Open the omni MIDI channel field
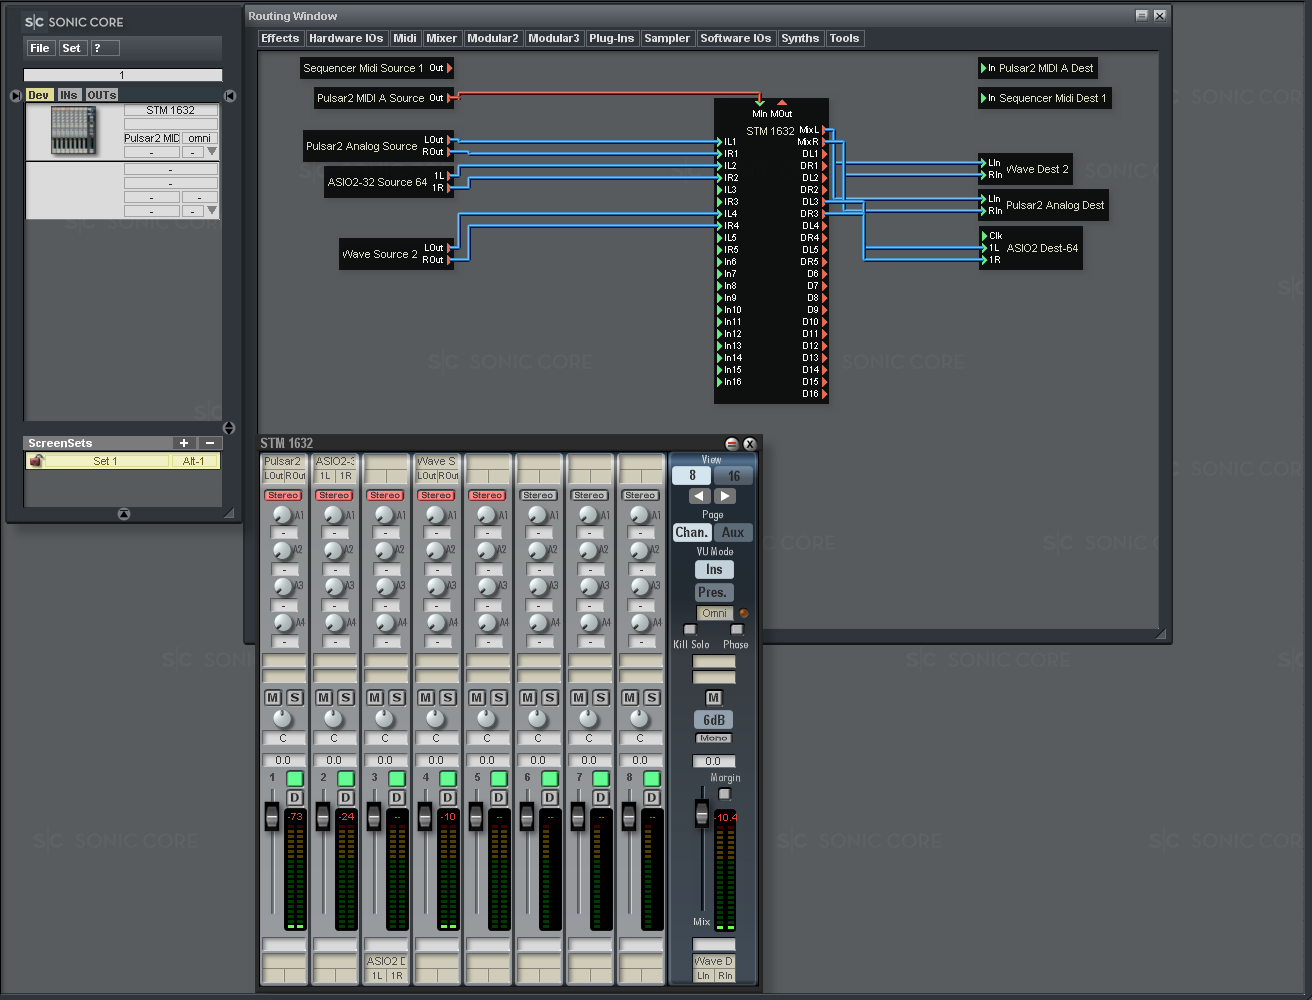1312x1000 pixels. 199,138
